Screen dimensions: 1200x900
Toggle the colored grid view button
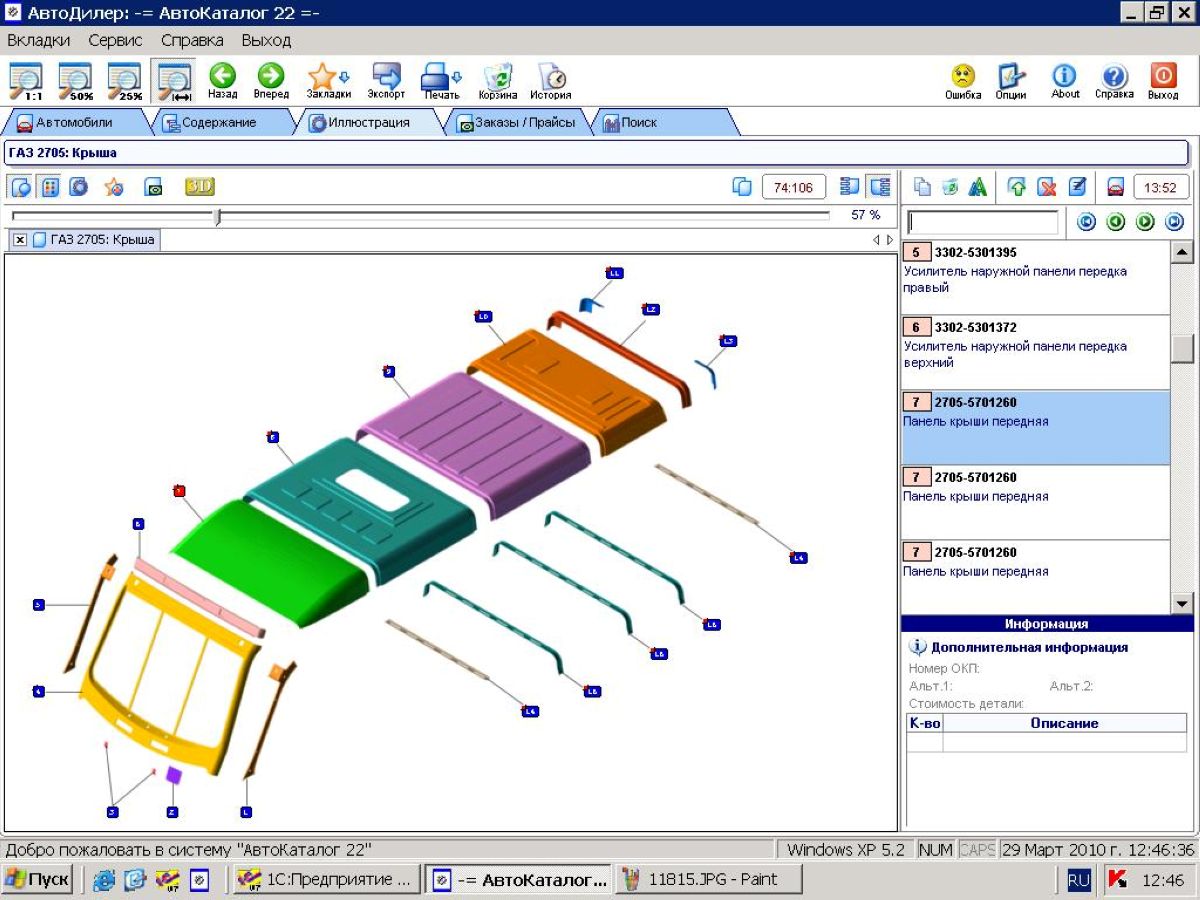tap(49, 187)
